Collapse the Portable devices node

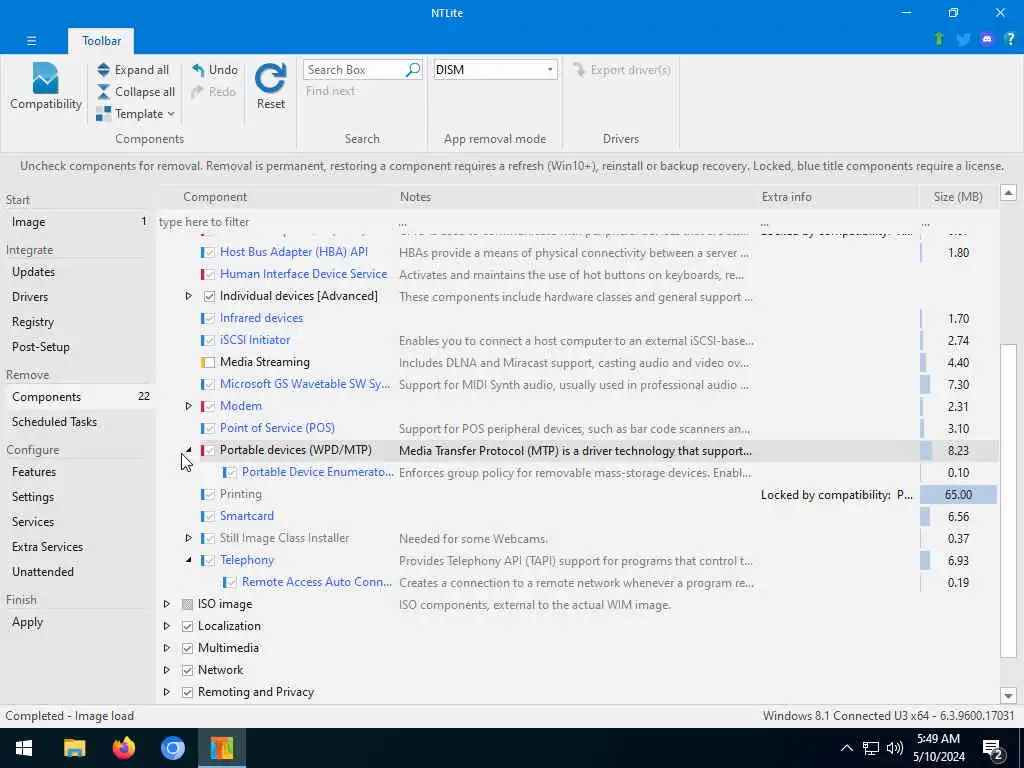pyautogui.click(x=188, y=450)
